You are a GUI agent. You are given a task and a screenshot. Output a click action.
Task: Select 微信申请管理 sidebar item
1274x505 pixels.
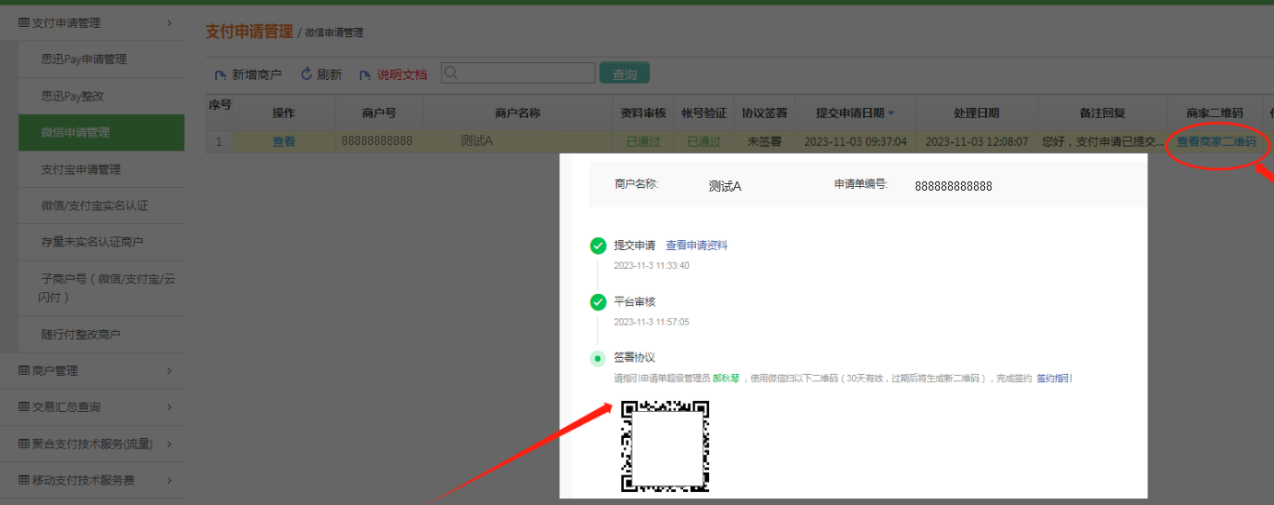101,132
